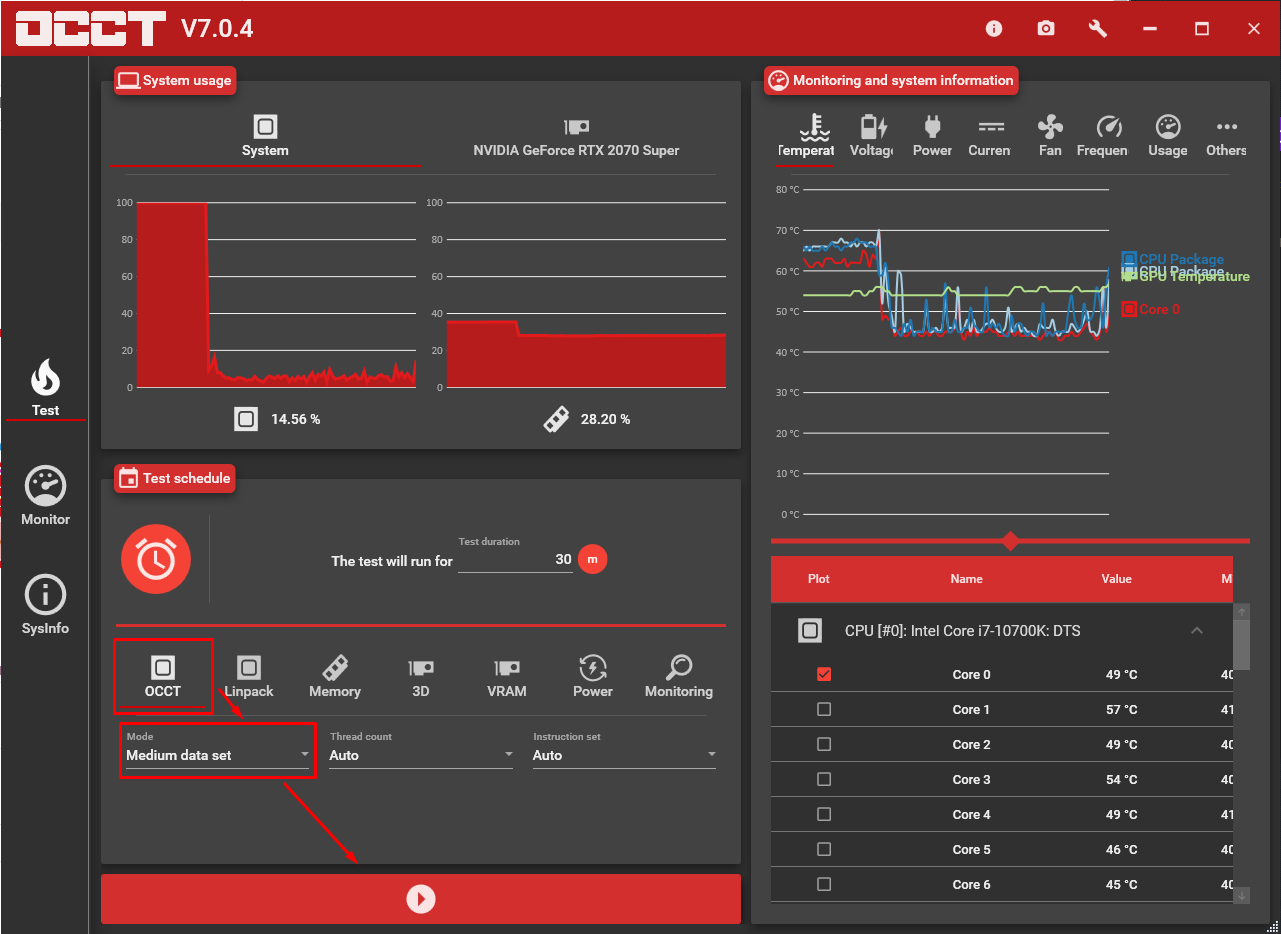Take a screenshot with camera icon

(1046, 29)
